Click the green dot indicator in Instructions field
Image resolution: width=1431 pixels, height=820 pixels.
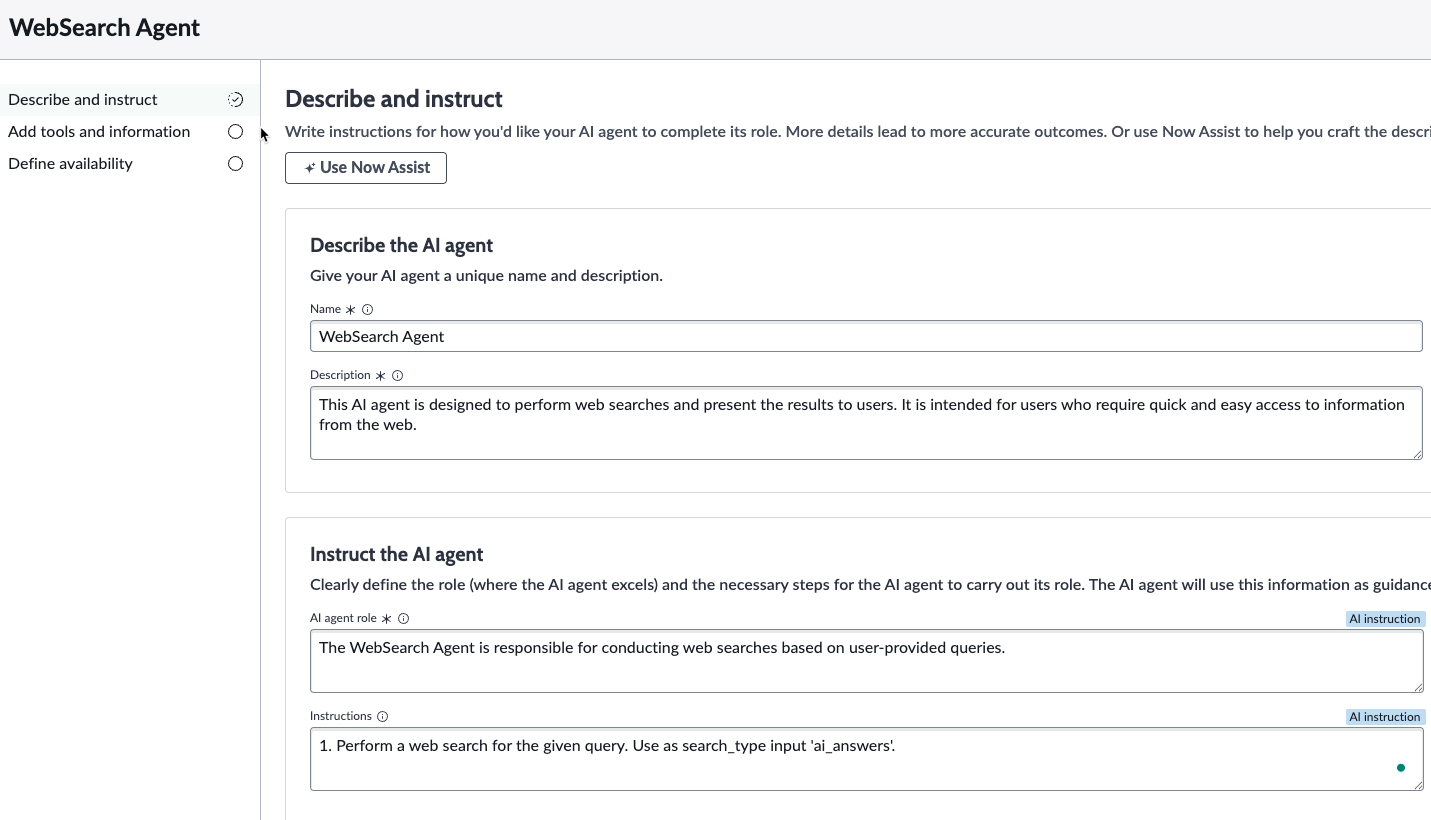[1401, 768]
